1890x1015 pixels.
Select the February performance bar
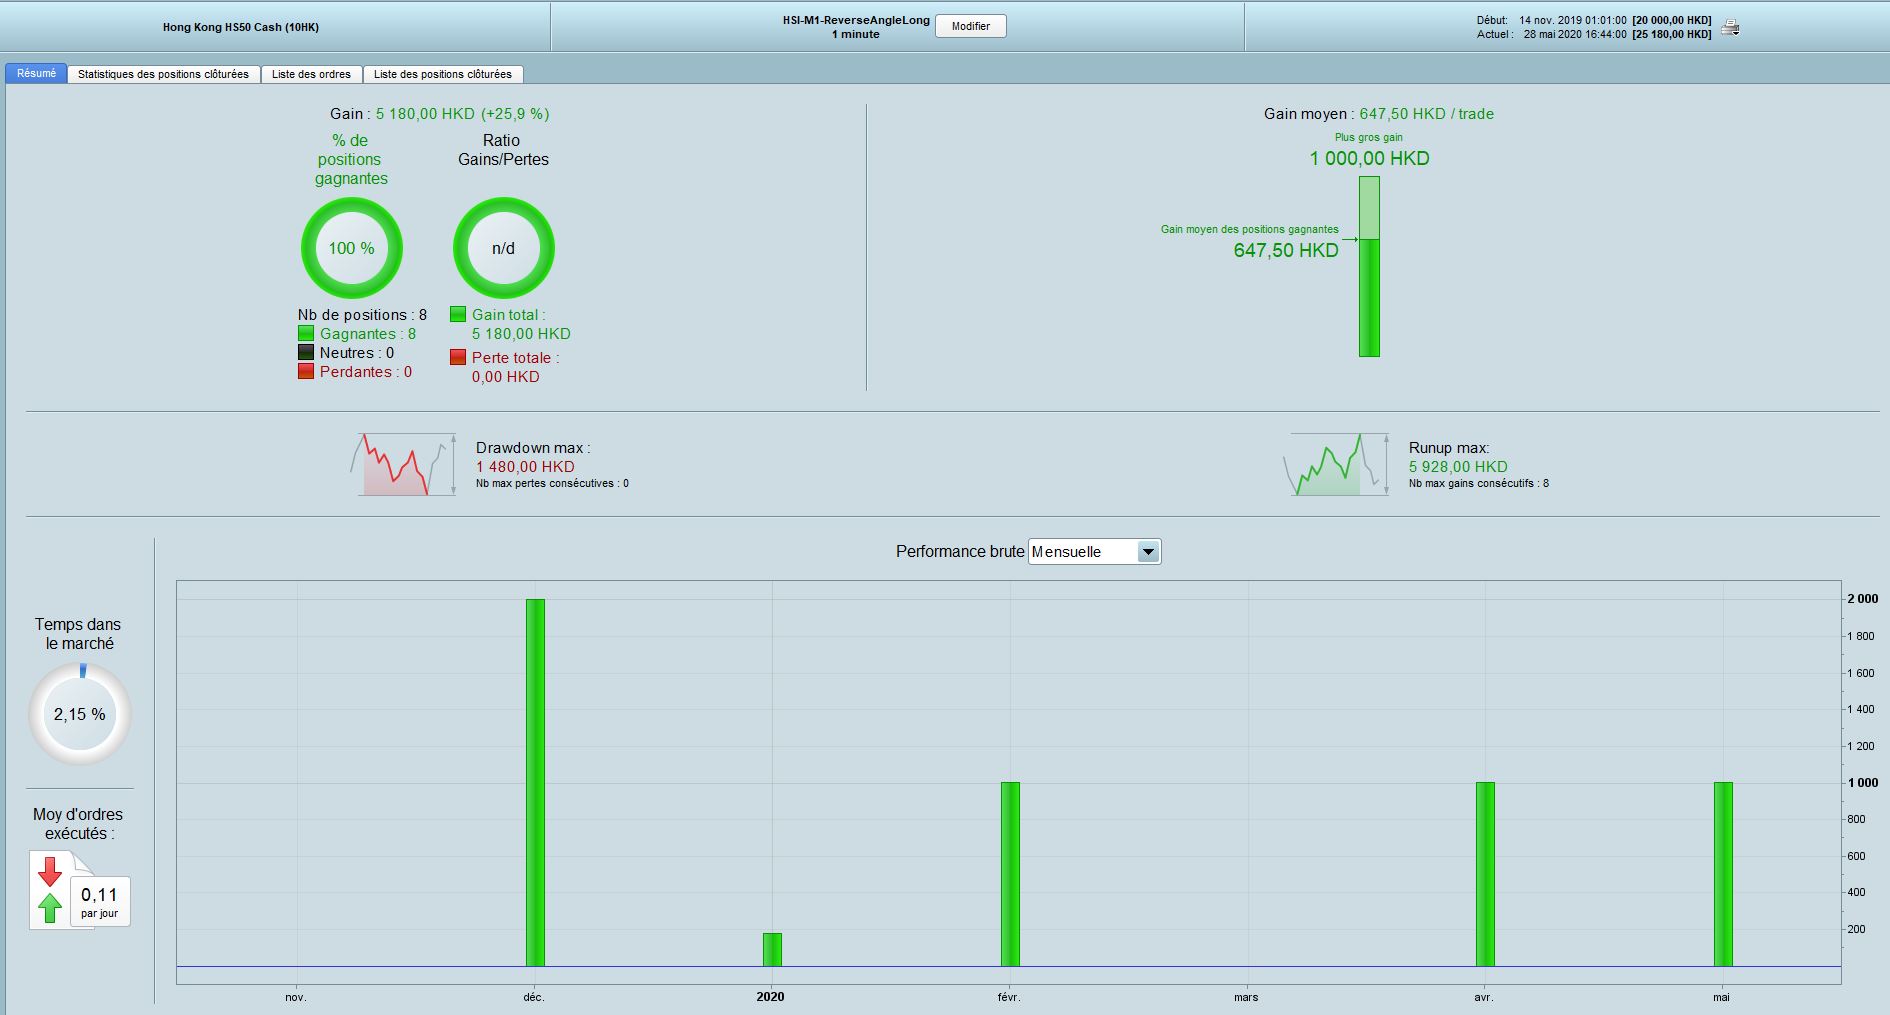pos(1010,875)
